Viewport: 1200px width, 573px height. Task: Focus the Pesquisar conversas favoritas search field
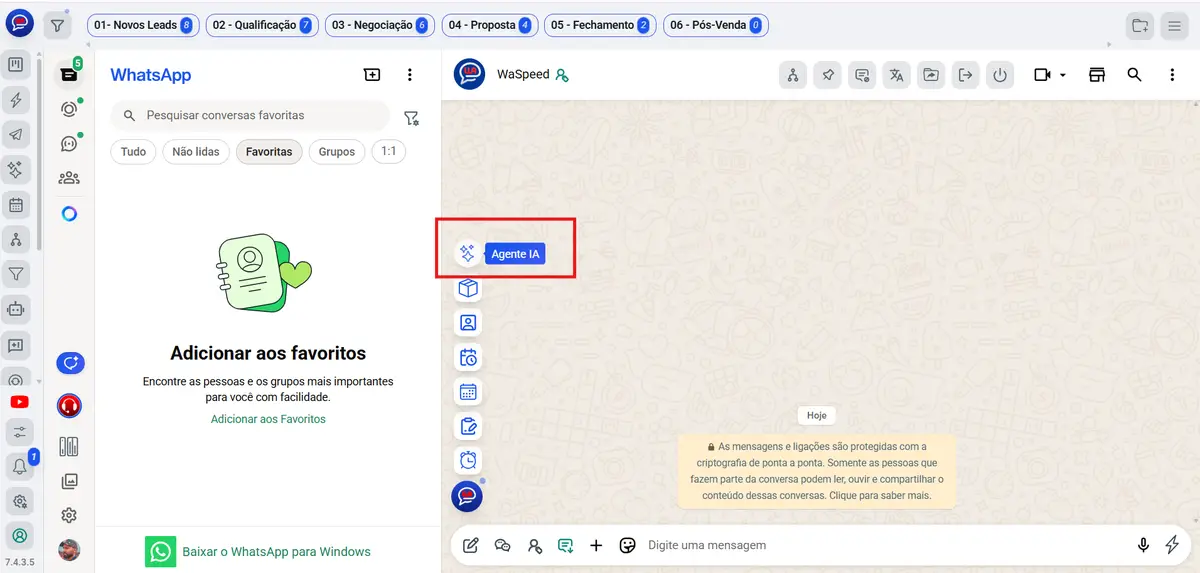tap(250, 116)
